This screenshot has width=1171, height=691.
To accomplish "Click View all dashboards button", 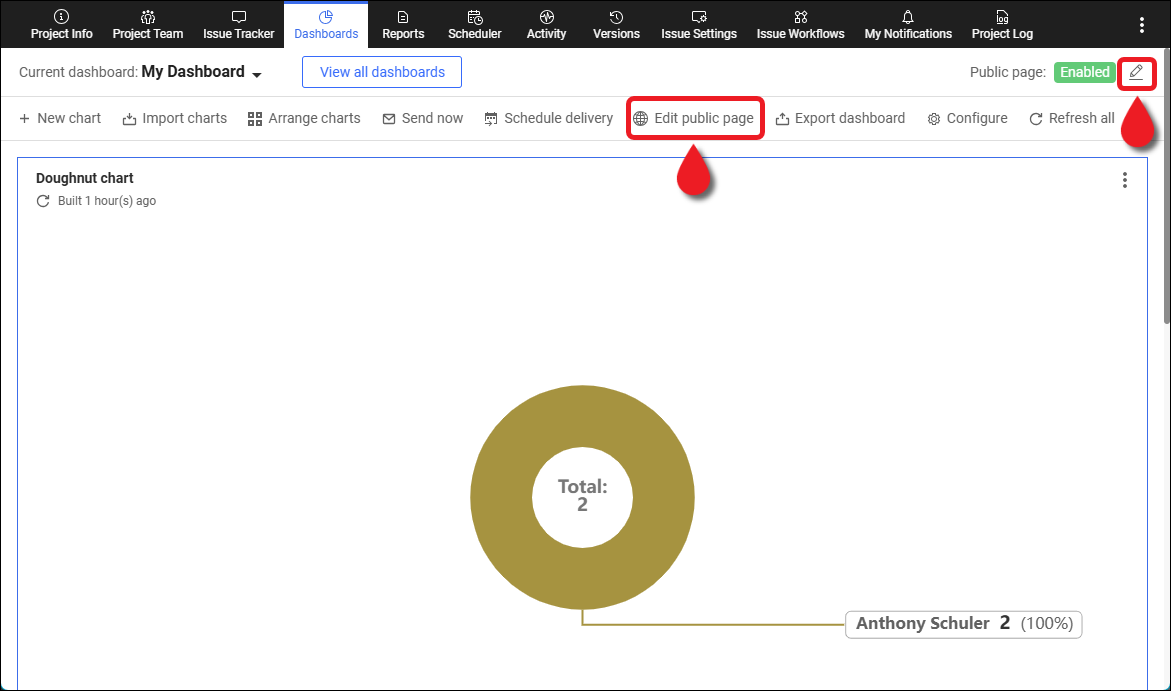I will [x=382, y=72].
